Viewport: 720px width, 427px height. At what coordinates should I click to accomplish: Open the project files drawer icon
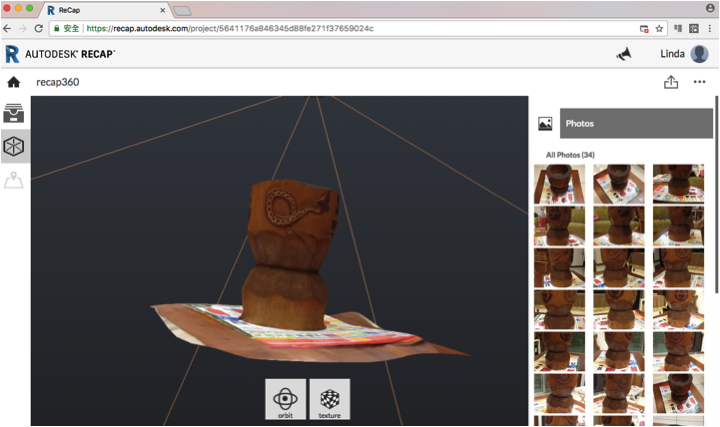(14, 113)
